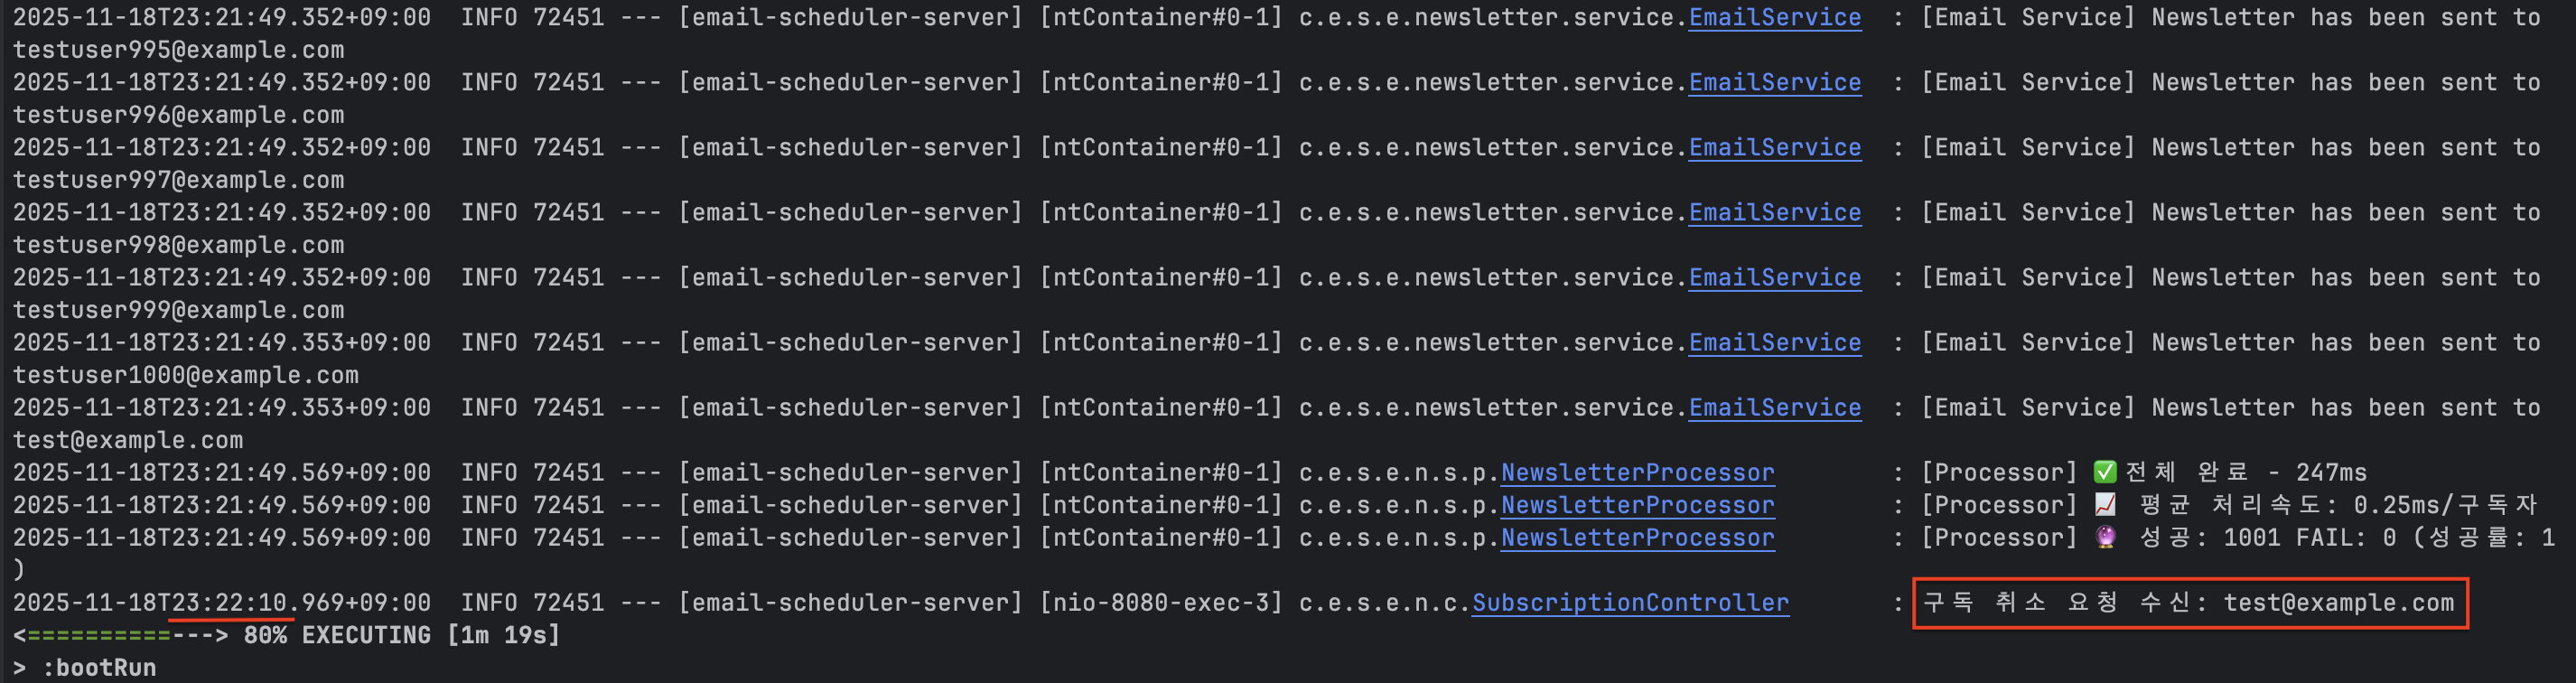This screenshot has height=683, width=2576.
Task: Open EmailService link for the testuser1000 log entry
Action: tap(1774, 343)
